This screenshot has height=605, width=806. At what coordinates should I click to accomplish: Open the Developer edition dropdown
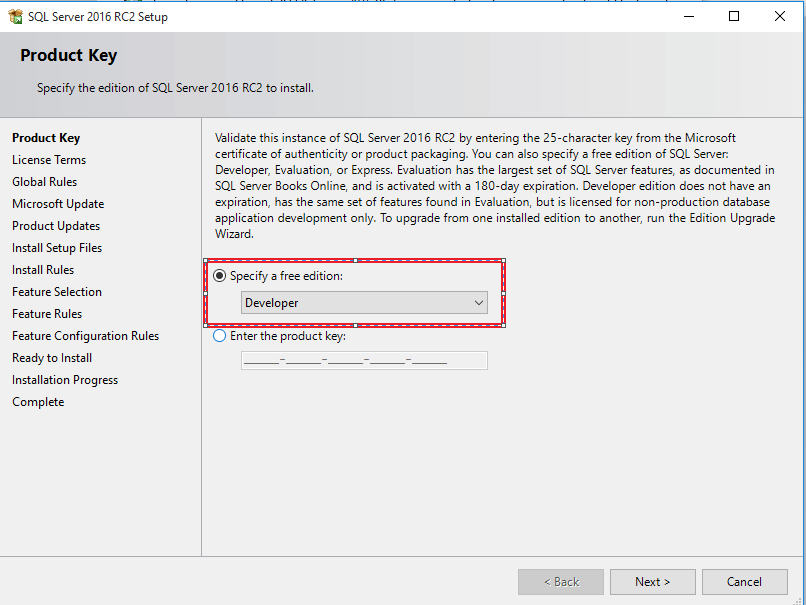364,303
